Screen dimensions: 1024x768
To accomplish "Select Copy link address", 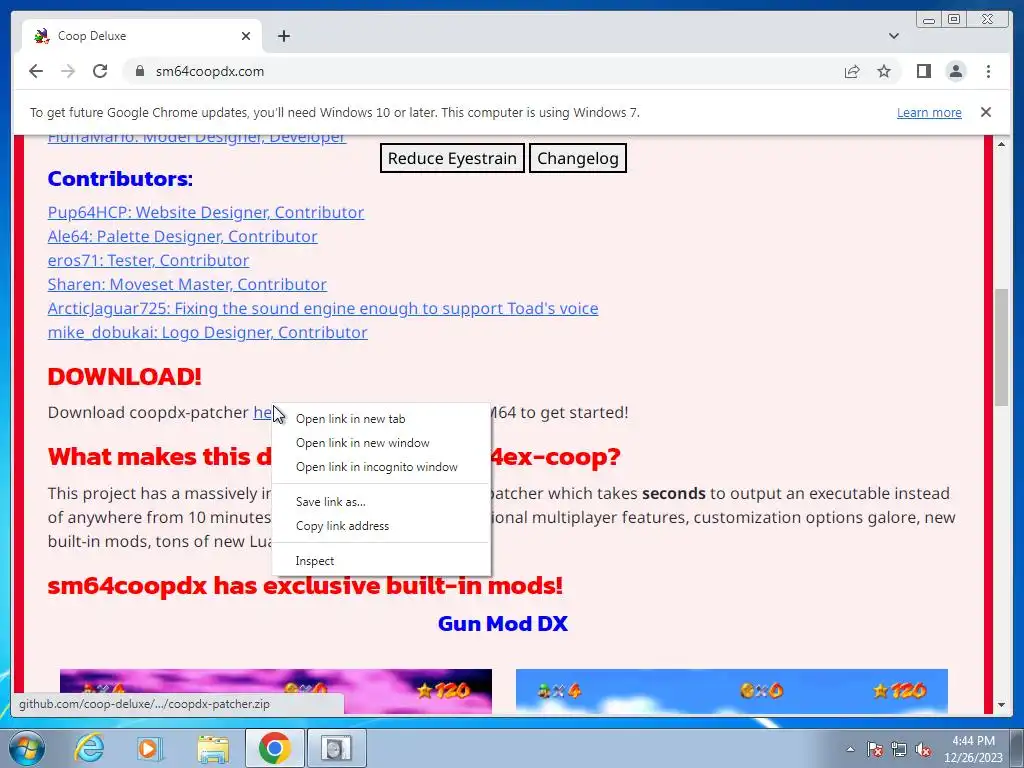I will click(x=381, y=526).
